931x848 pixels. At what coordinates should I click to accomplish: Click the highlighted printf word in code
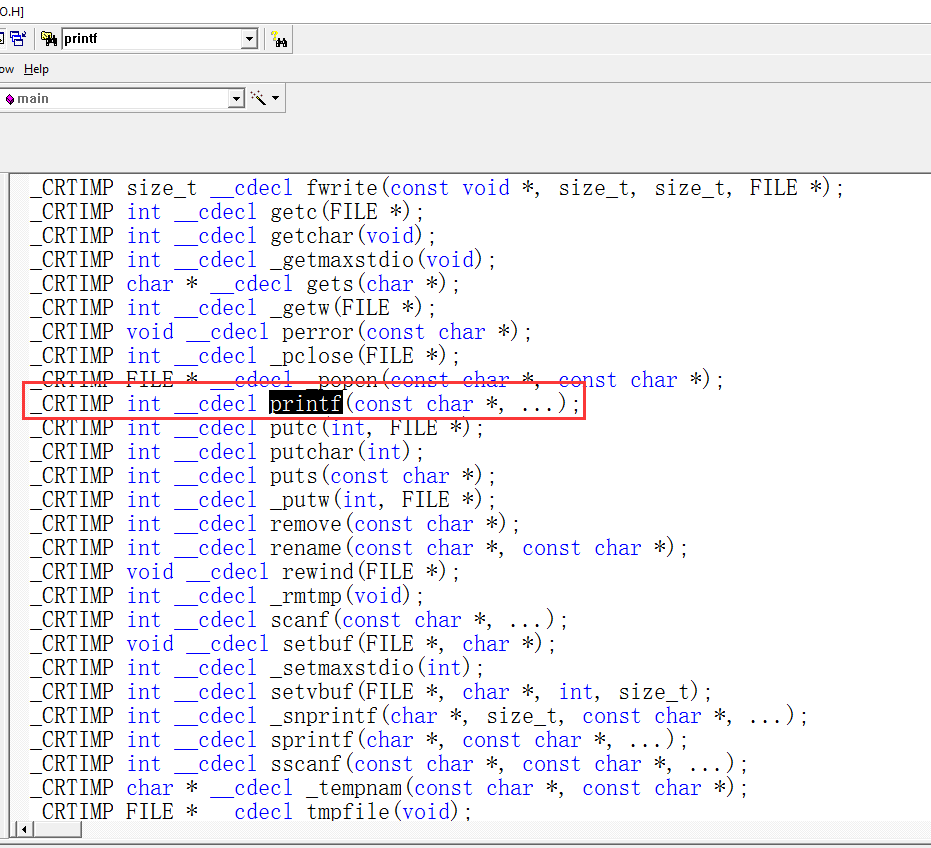(x=306, y=404)
